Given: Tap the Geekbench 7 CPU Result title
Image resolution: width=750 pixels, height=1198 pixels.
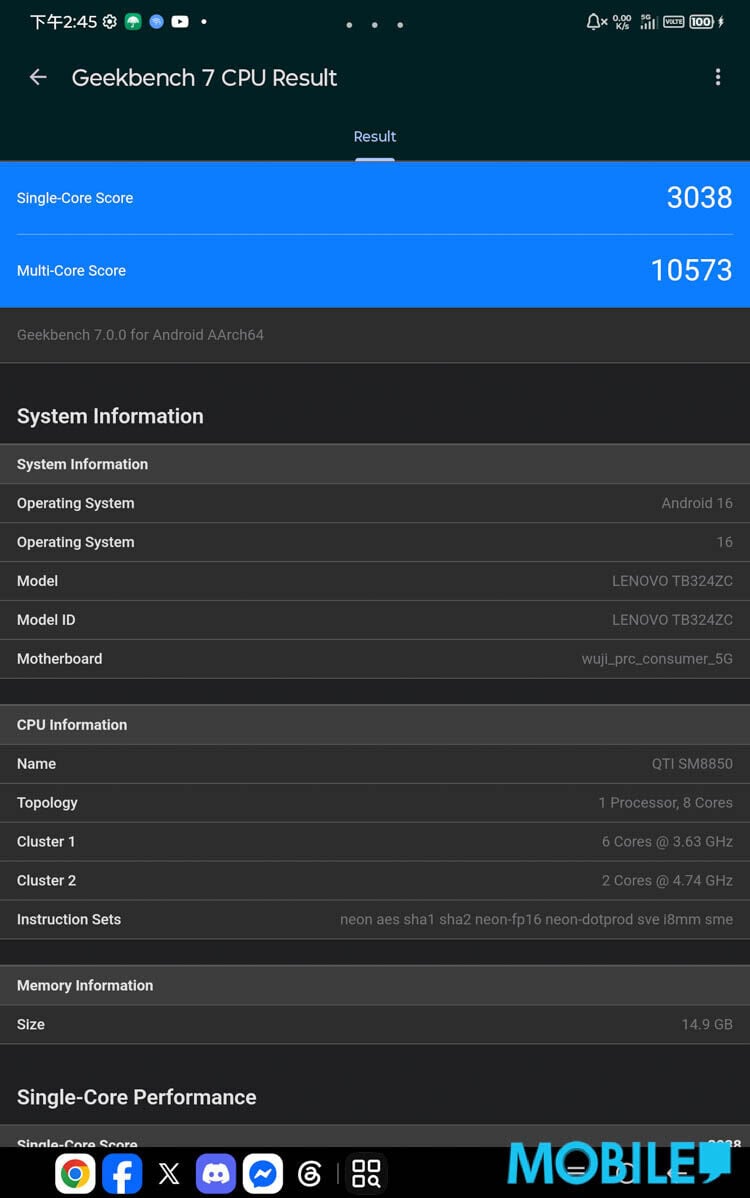Looking at the screenshot, I should click(x=204, y=77).
